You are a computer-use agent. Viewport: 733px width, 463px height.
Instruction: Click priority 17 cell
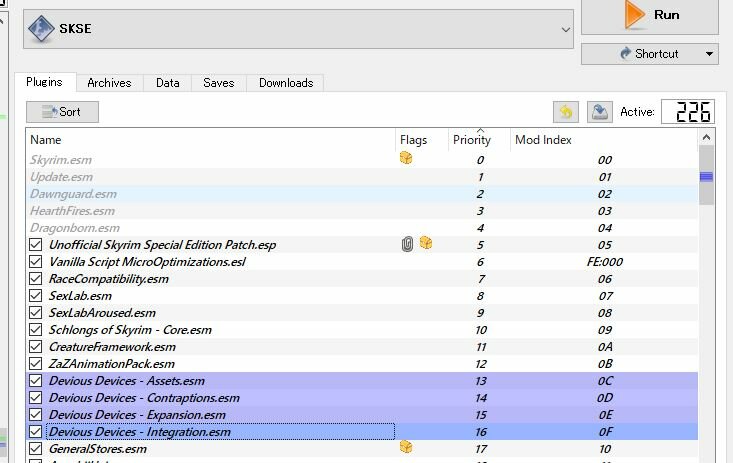click(x=481, y=449)
